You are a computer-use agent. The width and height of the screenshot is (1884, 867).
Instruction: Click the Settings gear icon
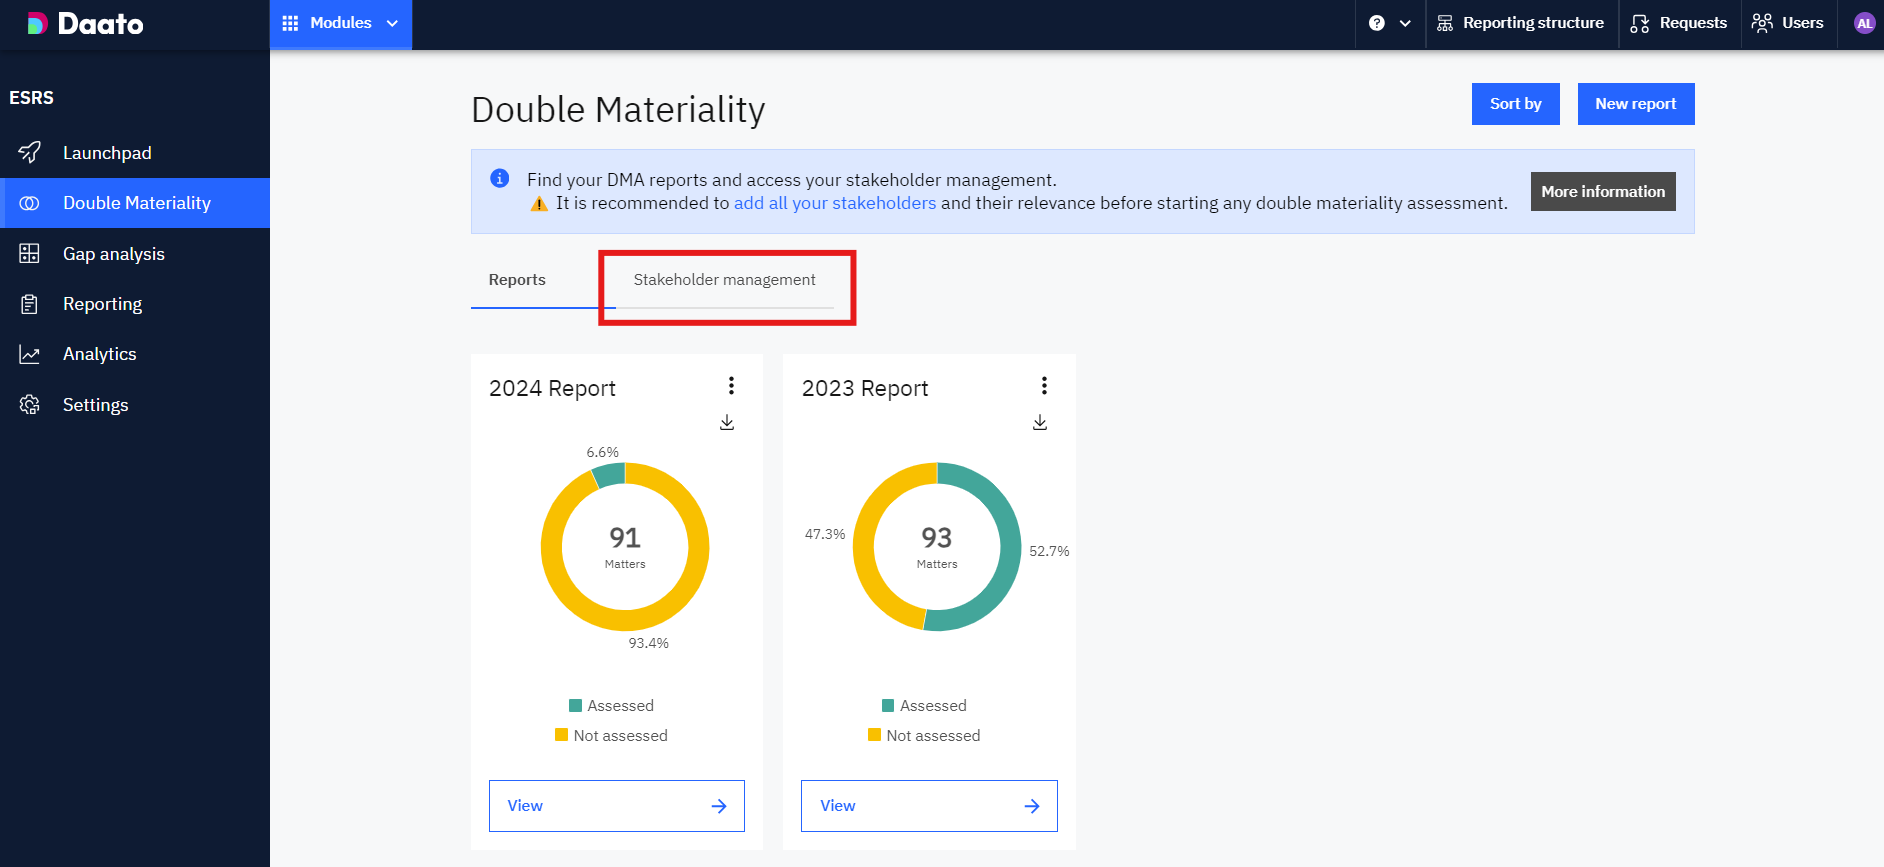pyautogui.click(x=30, y=405)
